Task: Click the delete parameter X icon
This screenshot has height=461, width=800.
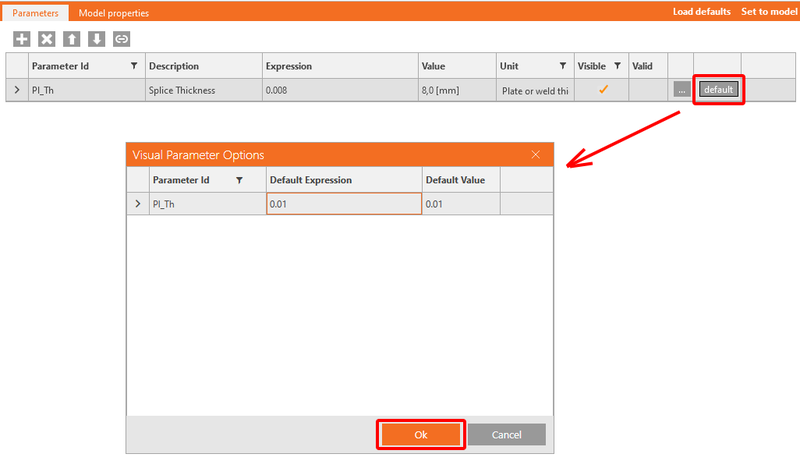Action: pyautogui.click(x=46, y=39)
